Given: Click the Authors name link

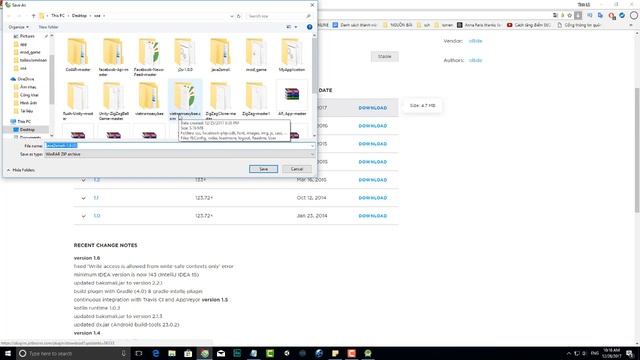Looking at the screenshot, I should (x=475, y=60).
